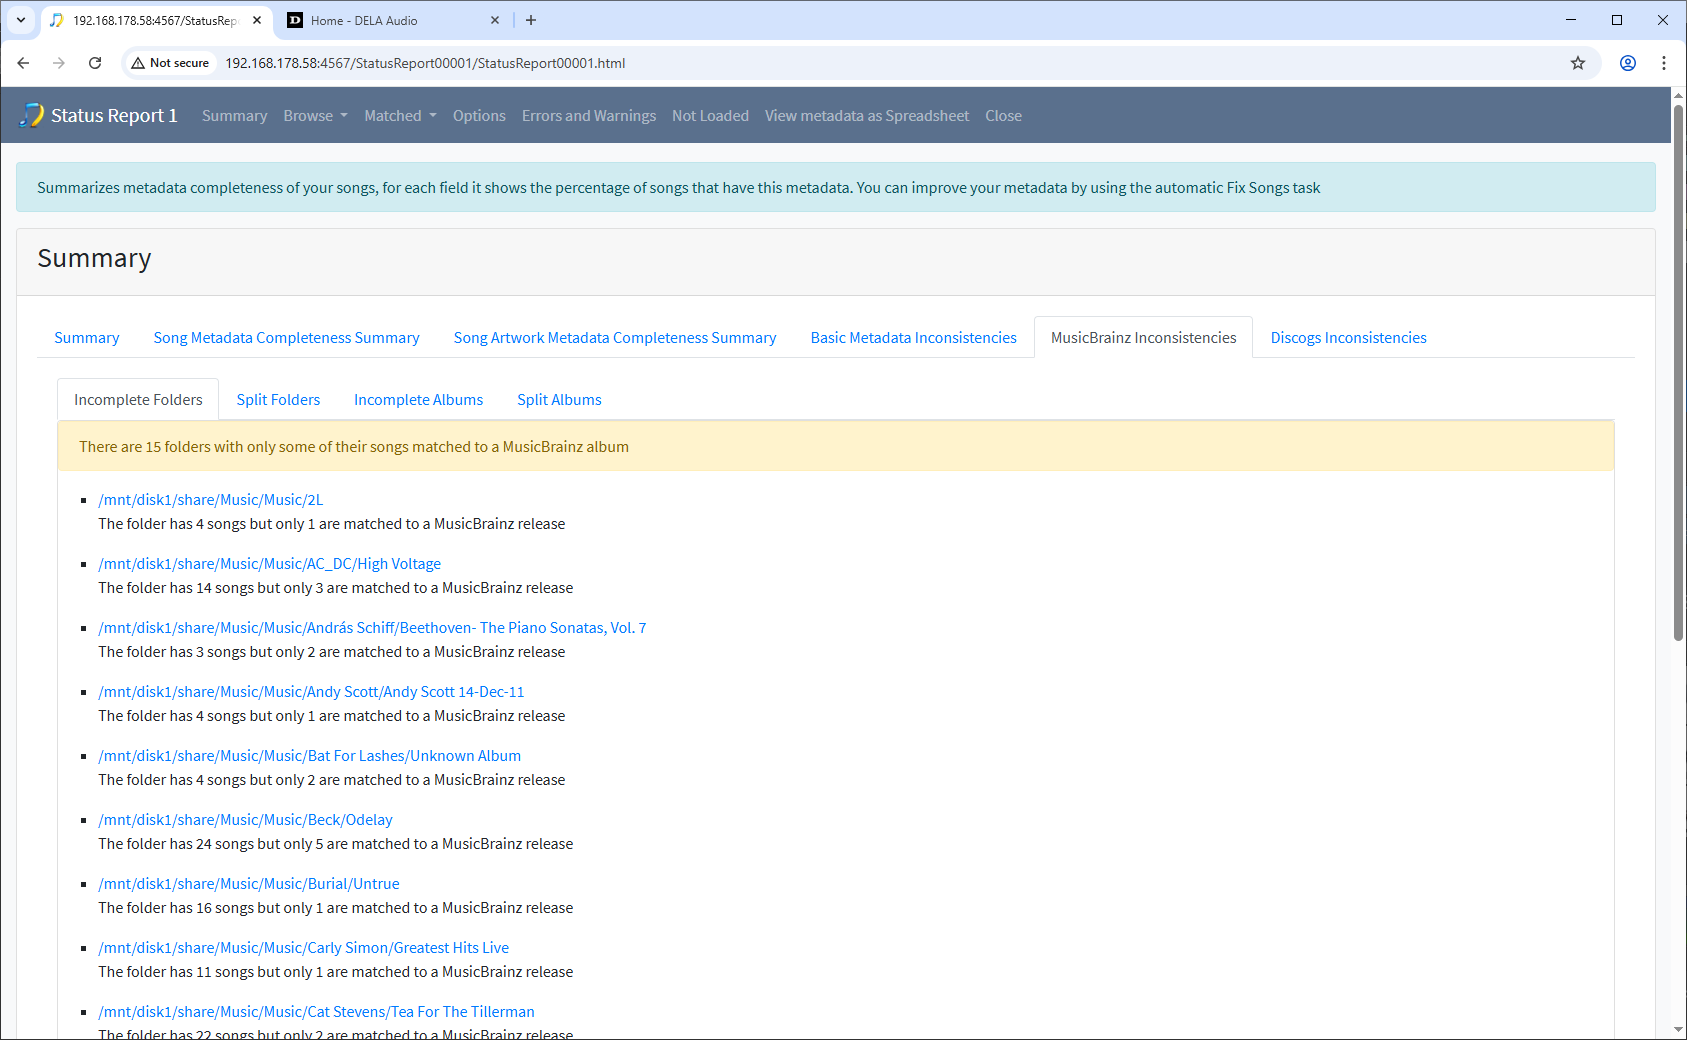Reload the page with browser refresh icon
The height and width of the screenshot is (1040, 1687).
pos(95,63)
